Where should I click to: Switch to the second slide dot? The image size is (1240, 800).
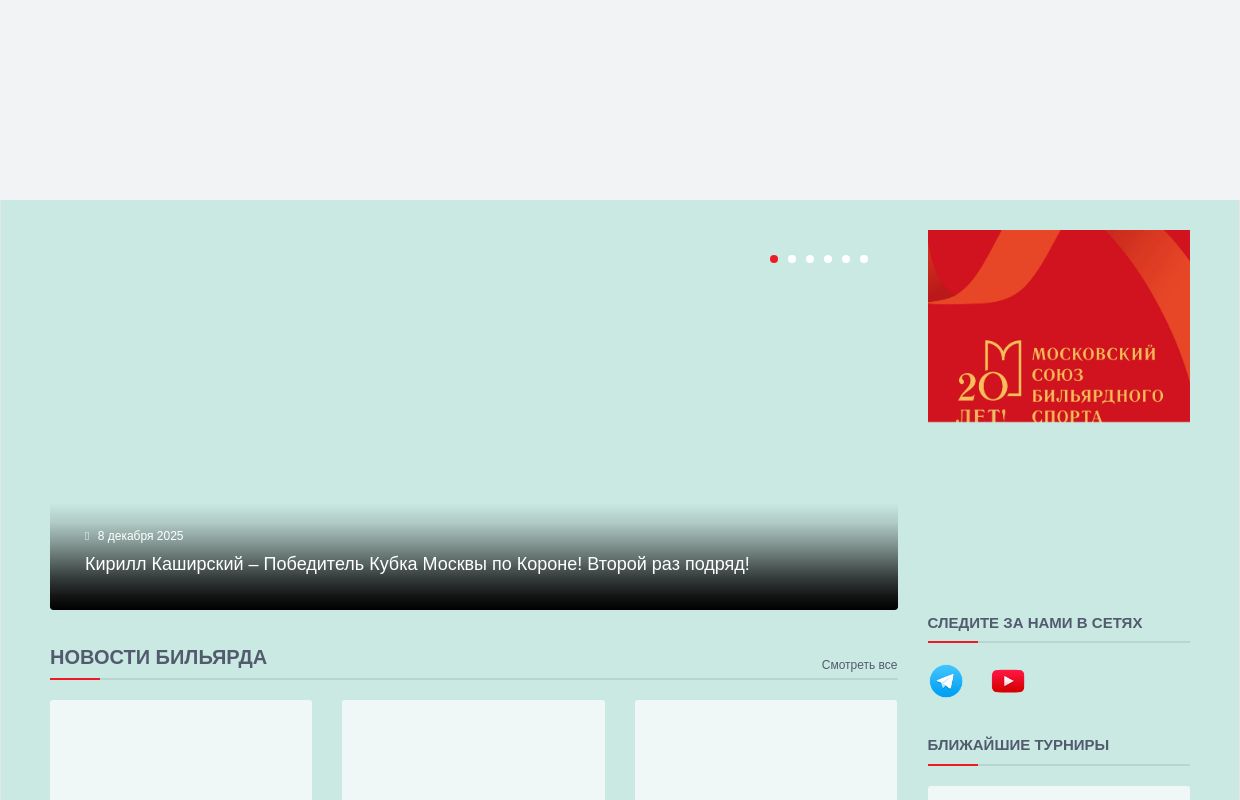792,259
